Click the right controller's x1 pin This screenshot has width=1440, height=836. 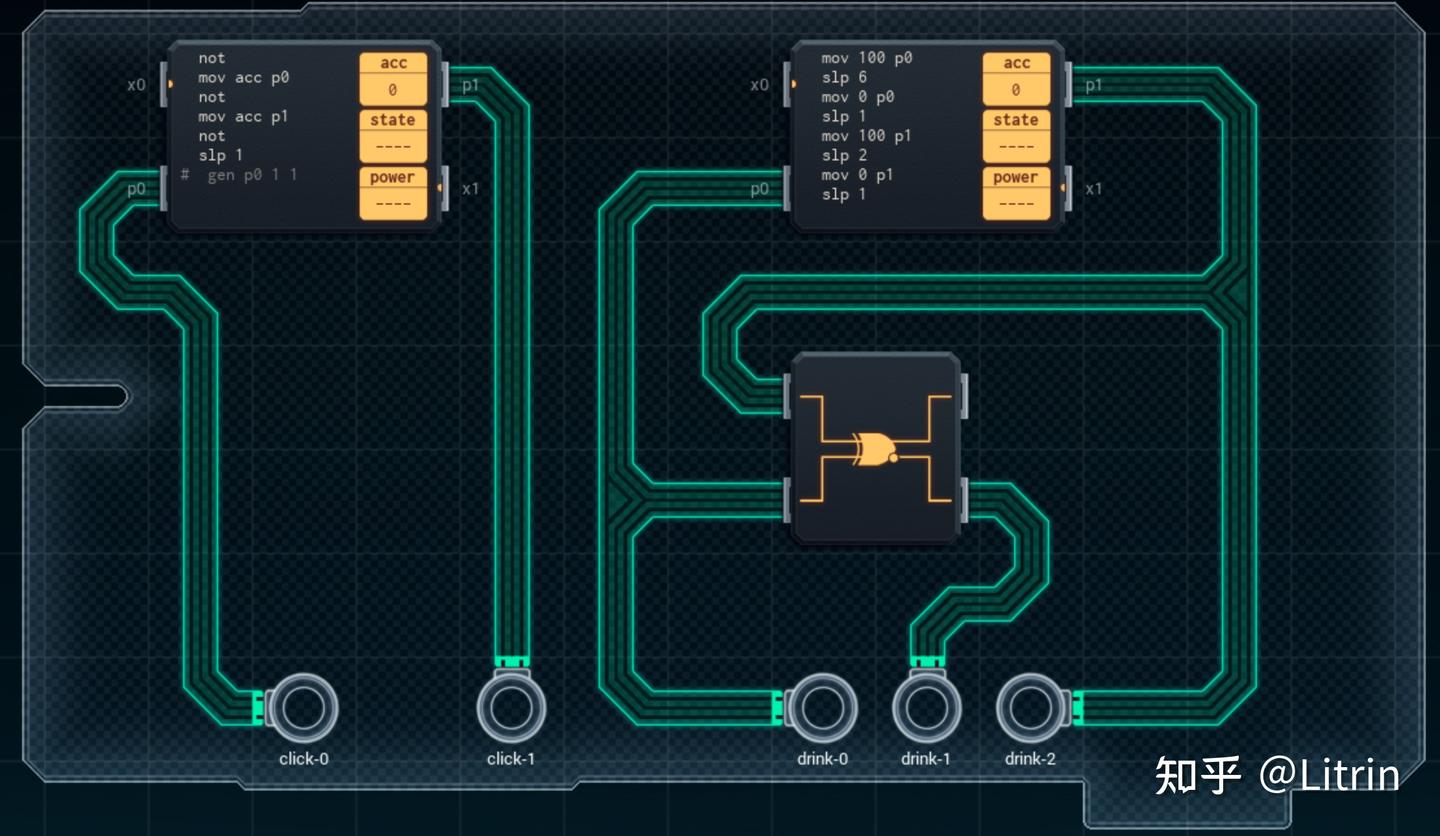1068,189
